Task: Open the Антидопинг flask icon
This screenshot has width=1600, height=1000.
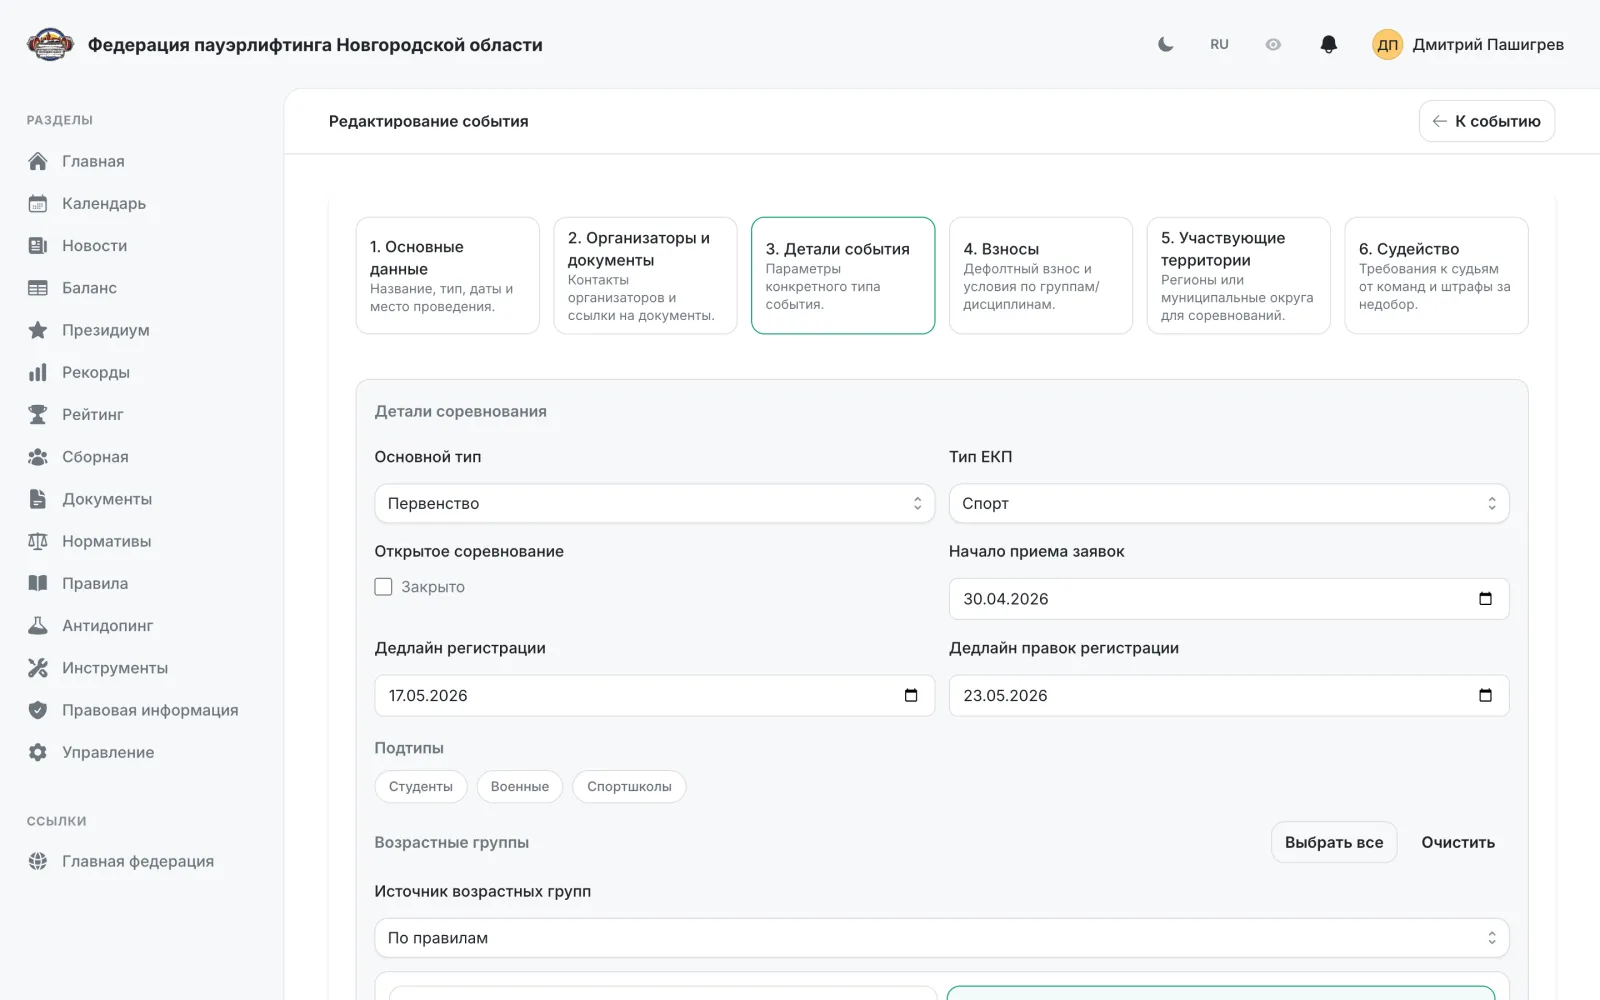Action: (x=38, y=625)
